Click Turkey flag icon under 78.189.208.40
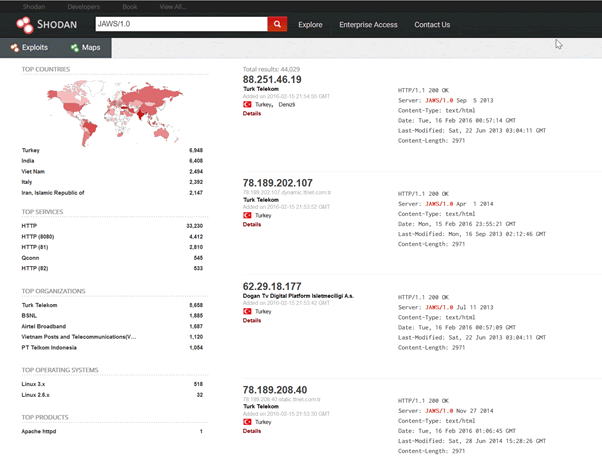 coord(248,422)
